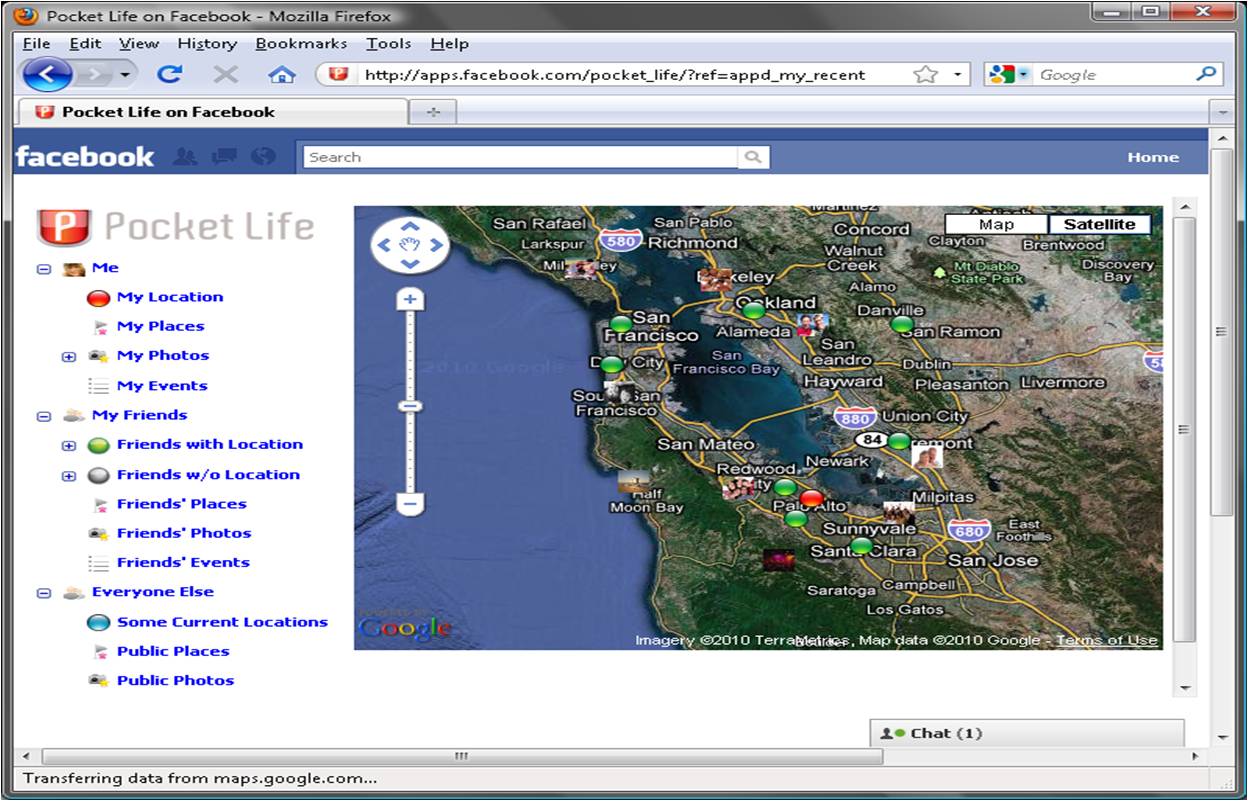Open photo thumbnail near Fremont
The height and width of the screenshot is (801, 1248).
[927, 457]
